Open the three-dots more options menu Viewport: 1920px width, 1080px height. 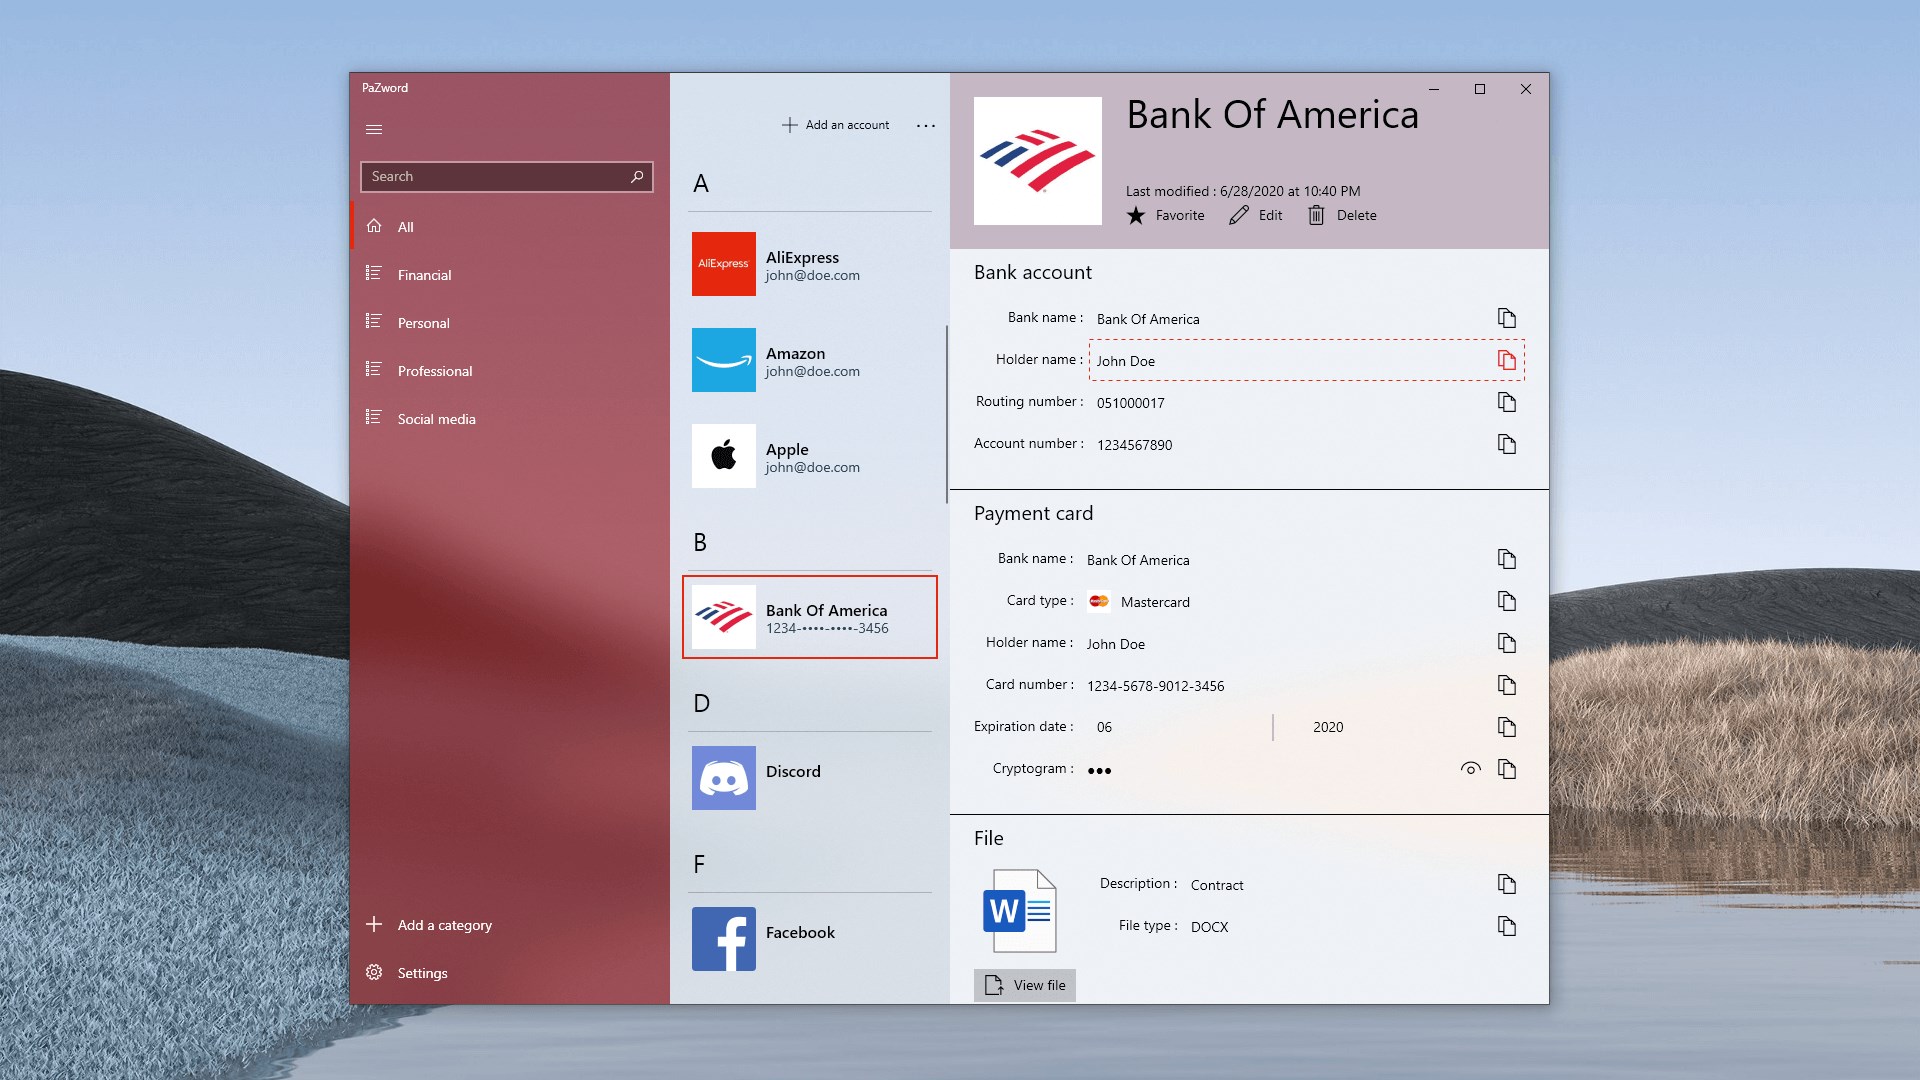(926, 126)
